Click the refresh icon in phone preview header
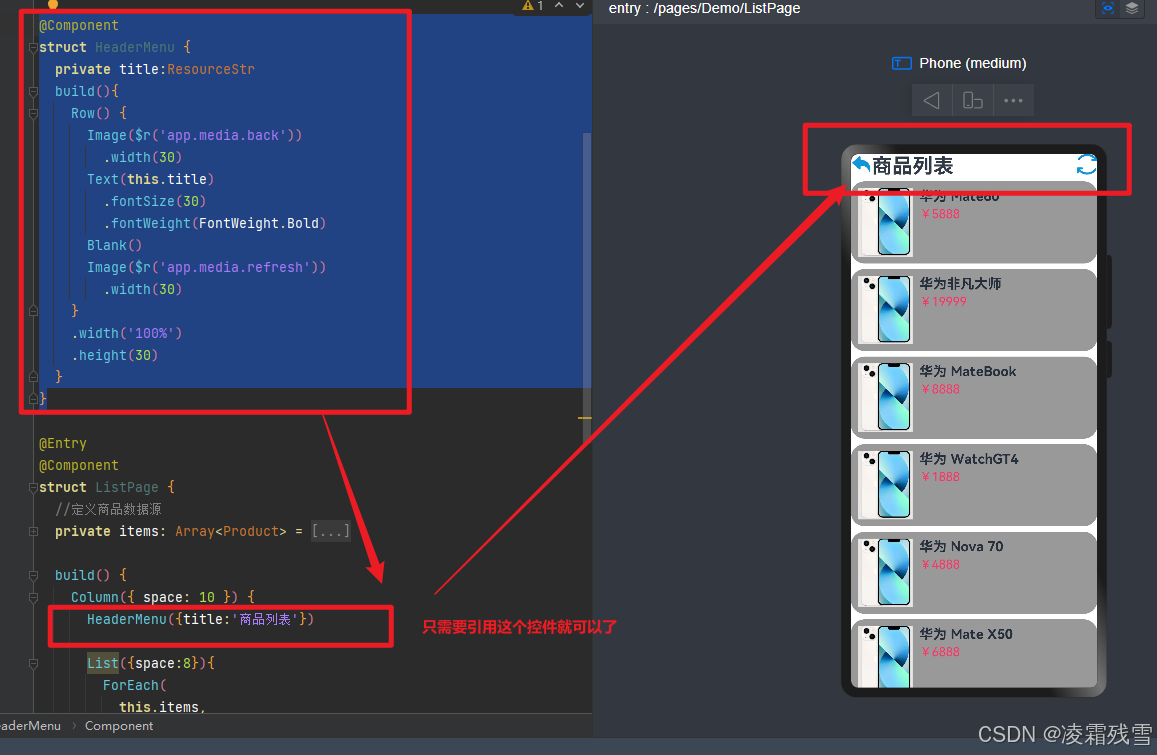This screenshot has height=755, width=1157. point(1086,165)
